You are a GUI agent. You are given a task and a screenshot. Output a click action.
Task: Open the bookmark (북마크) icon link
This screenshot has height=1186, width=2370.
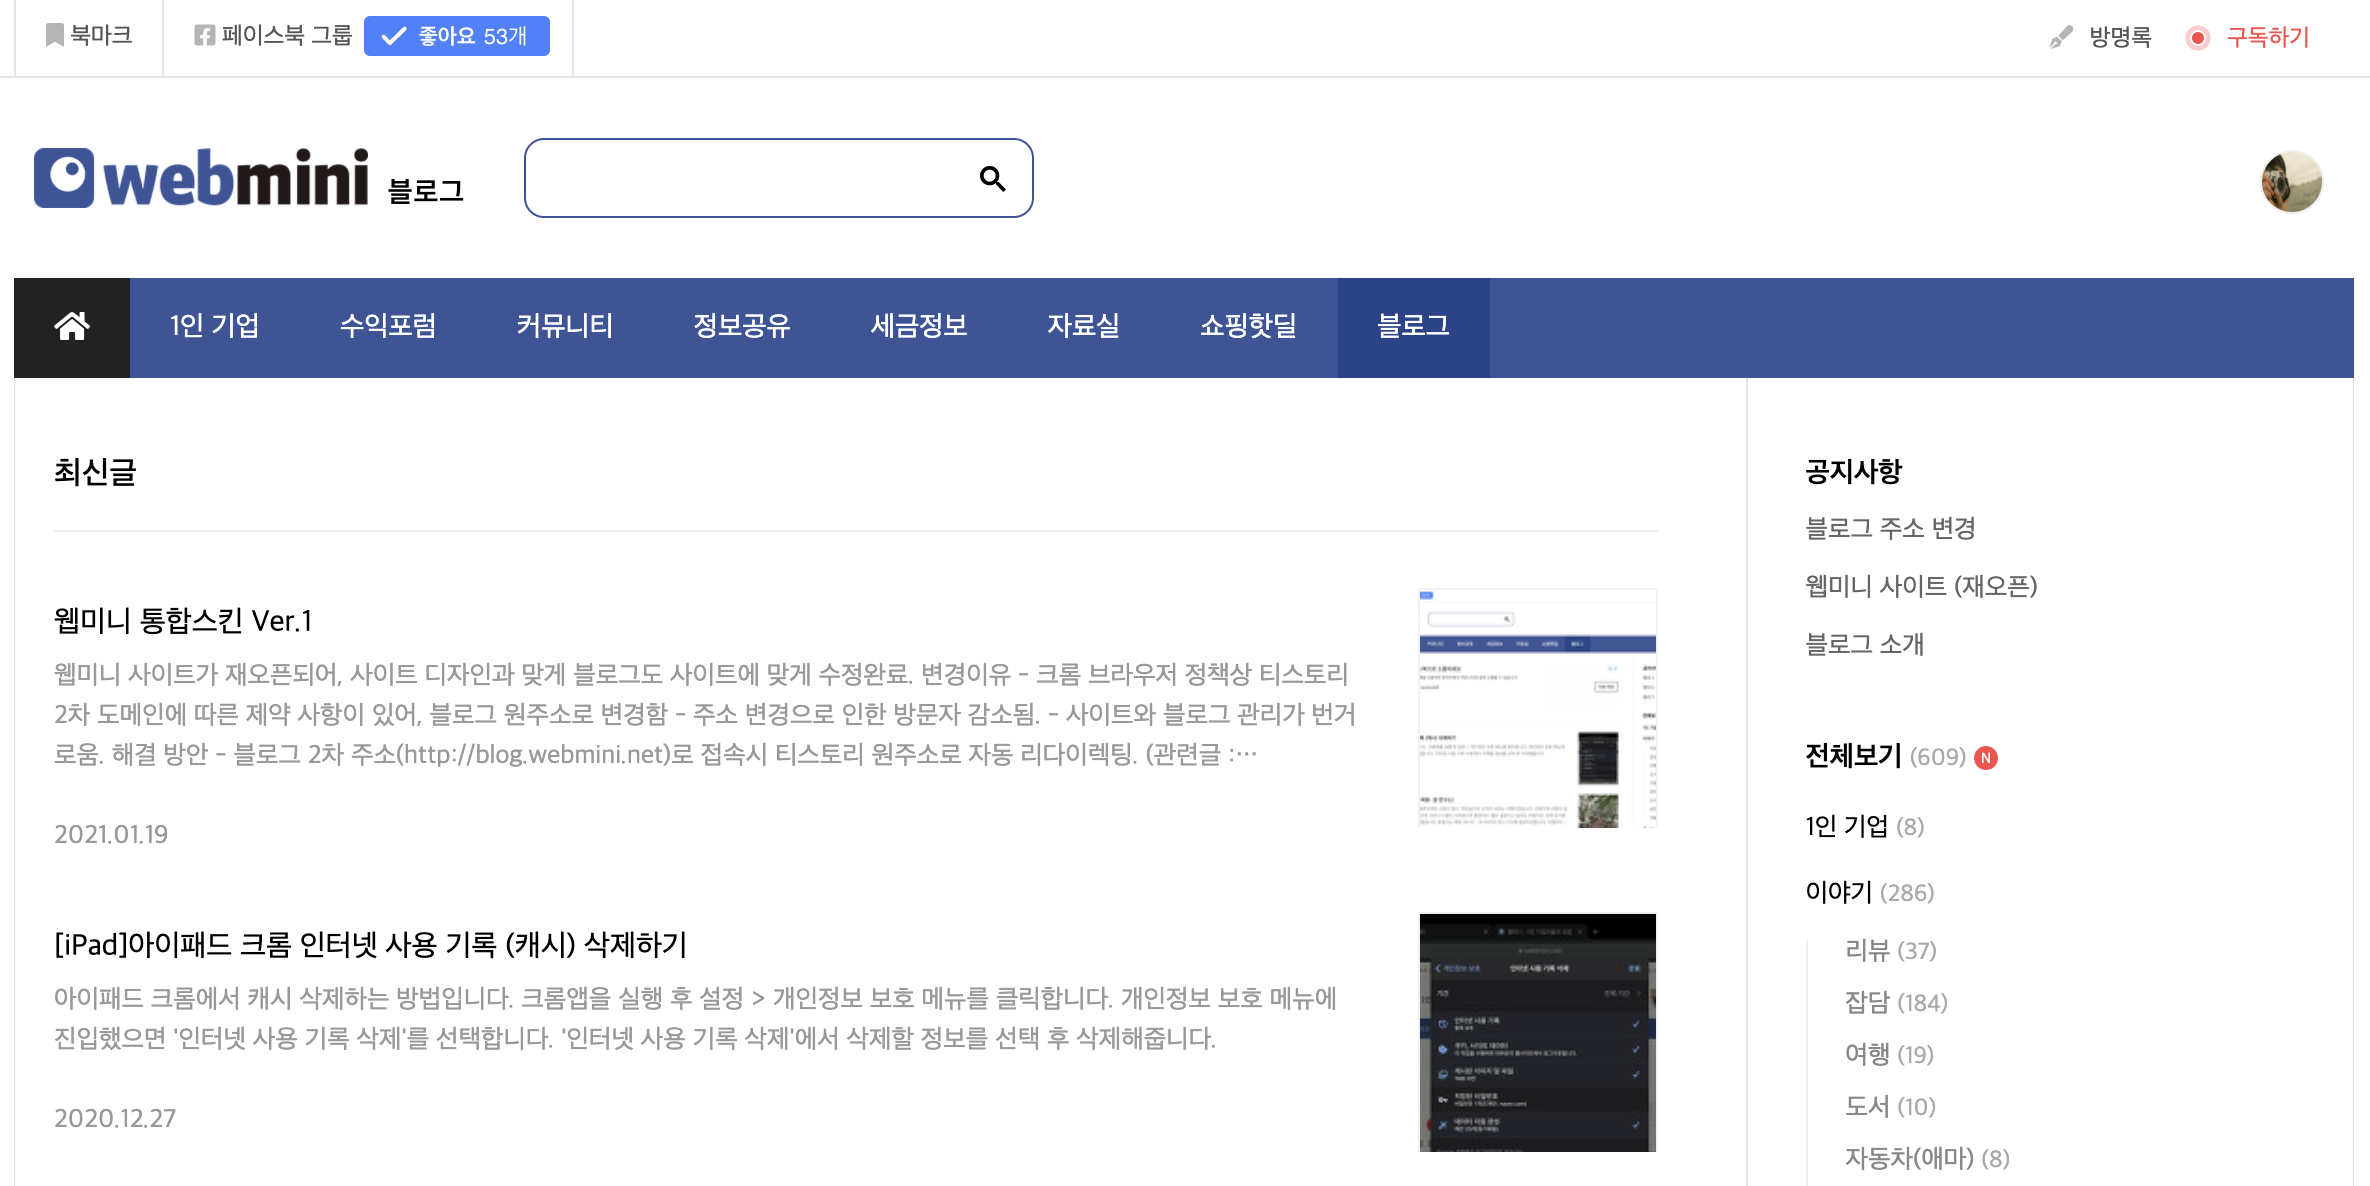point(55,36)
